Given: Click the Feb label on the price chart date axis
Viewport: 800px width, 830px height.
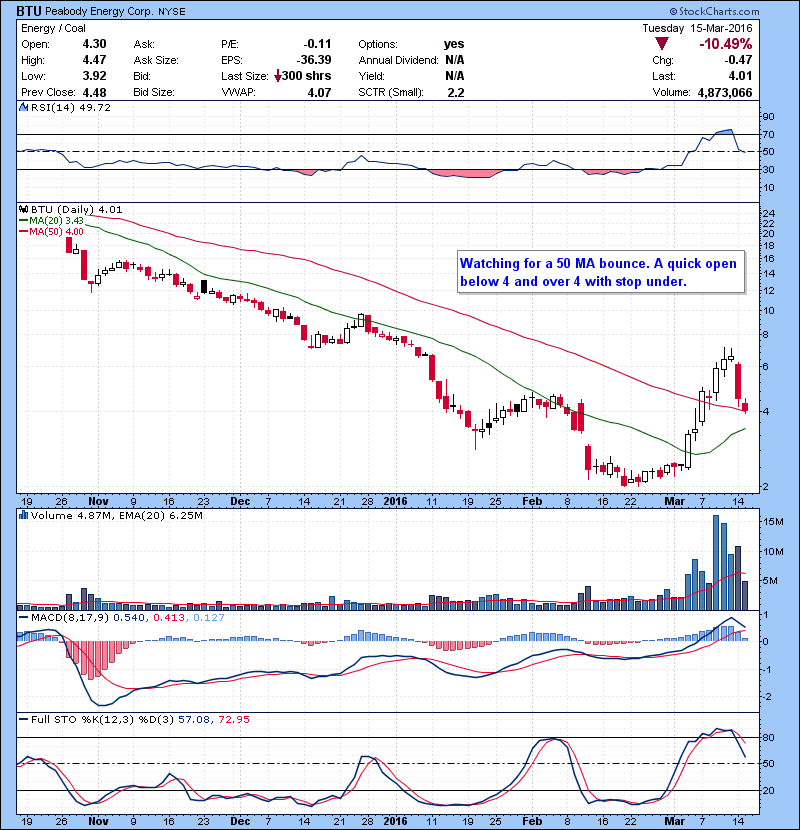Looking at the screenshot, I should coord(532,501).
